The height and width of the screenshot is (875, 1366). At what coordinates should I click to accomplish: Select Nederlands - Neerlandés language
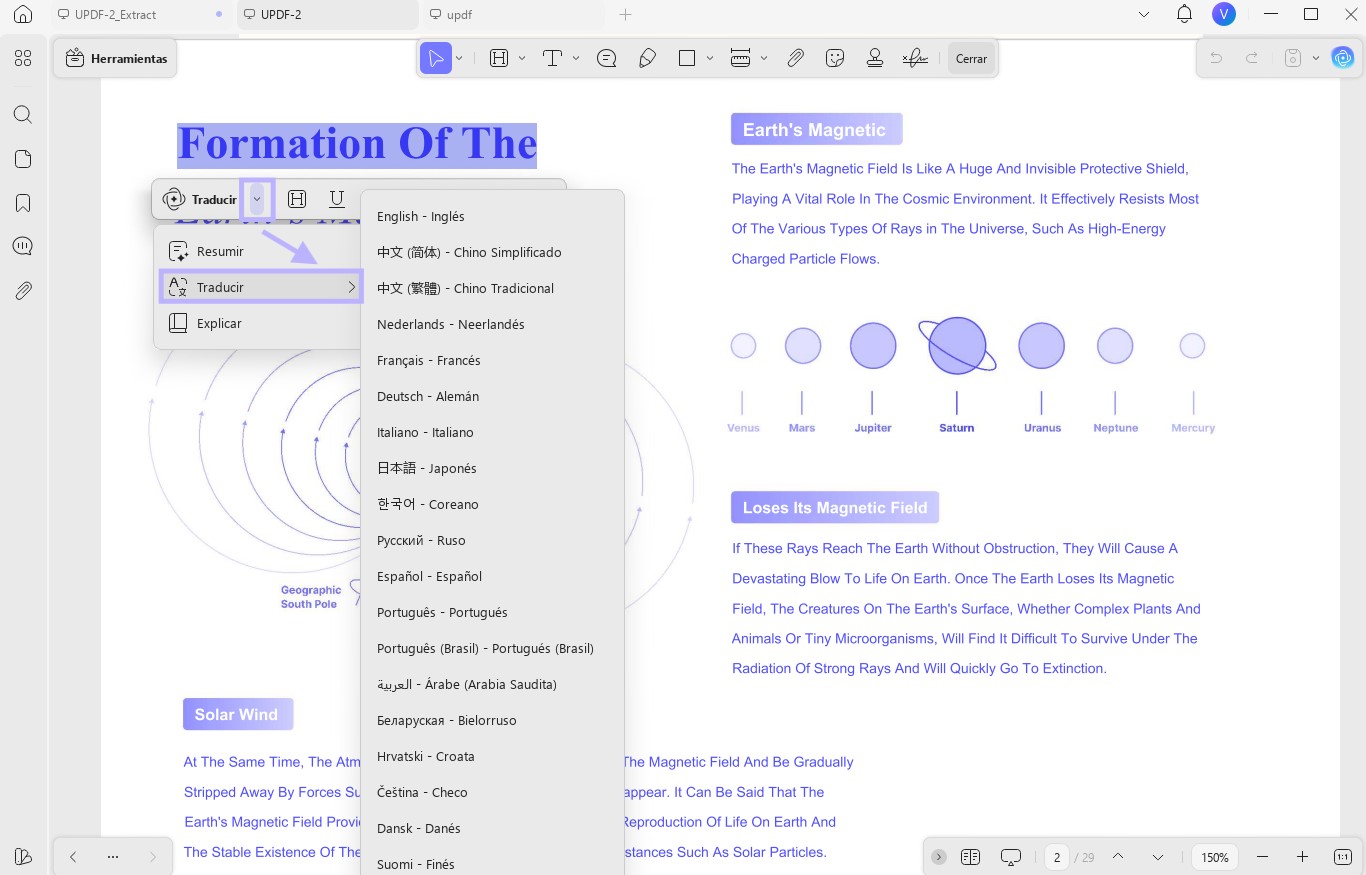point(492,324)
